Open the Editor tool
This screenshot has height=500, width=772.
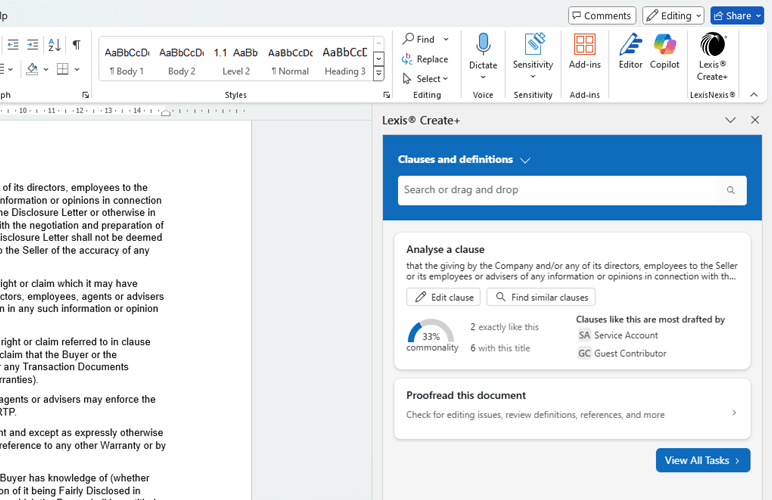[x=630, y=52]
